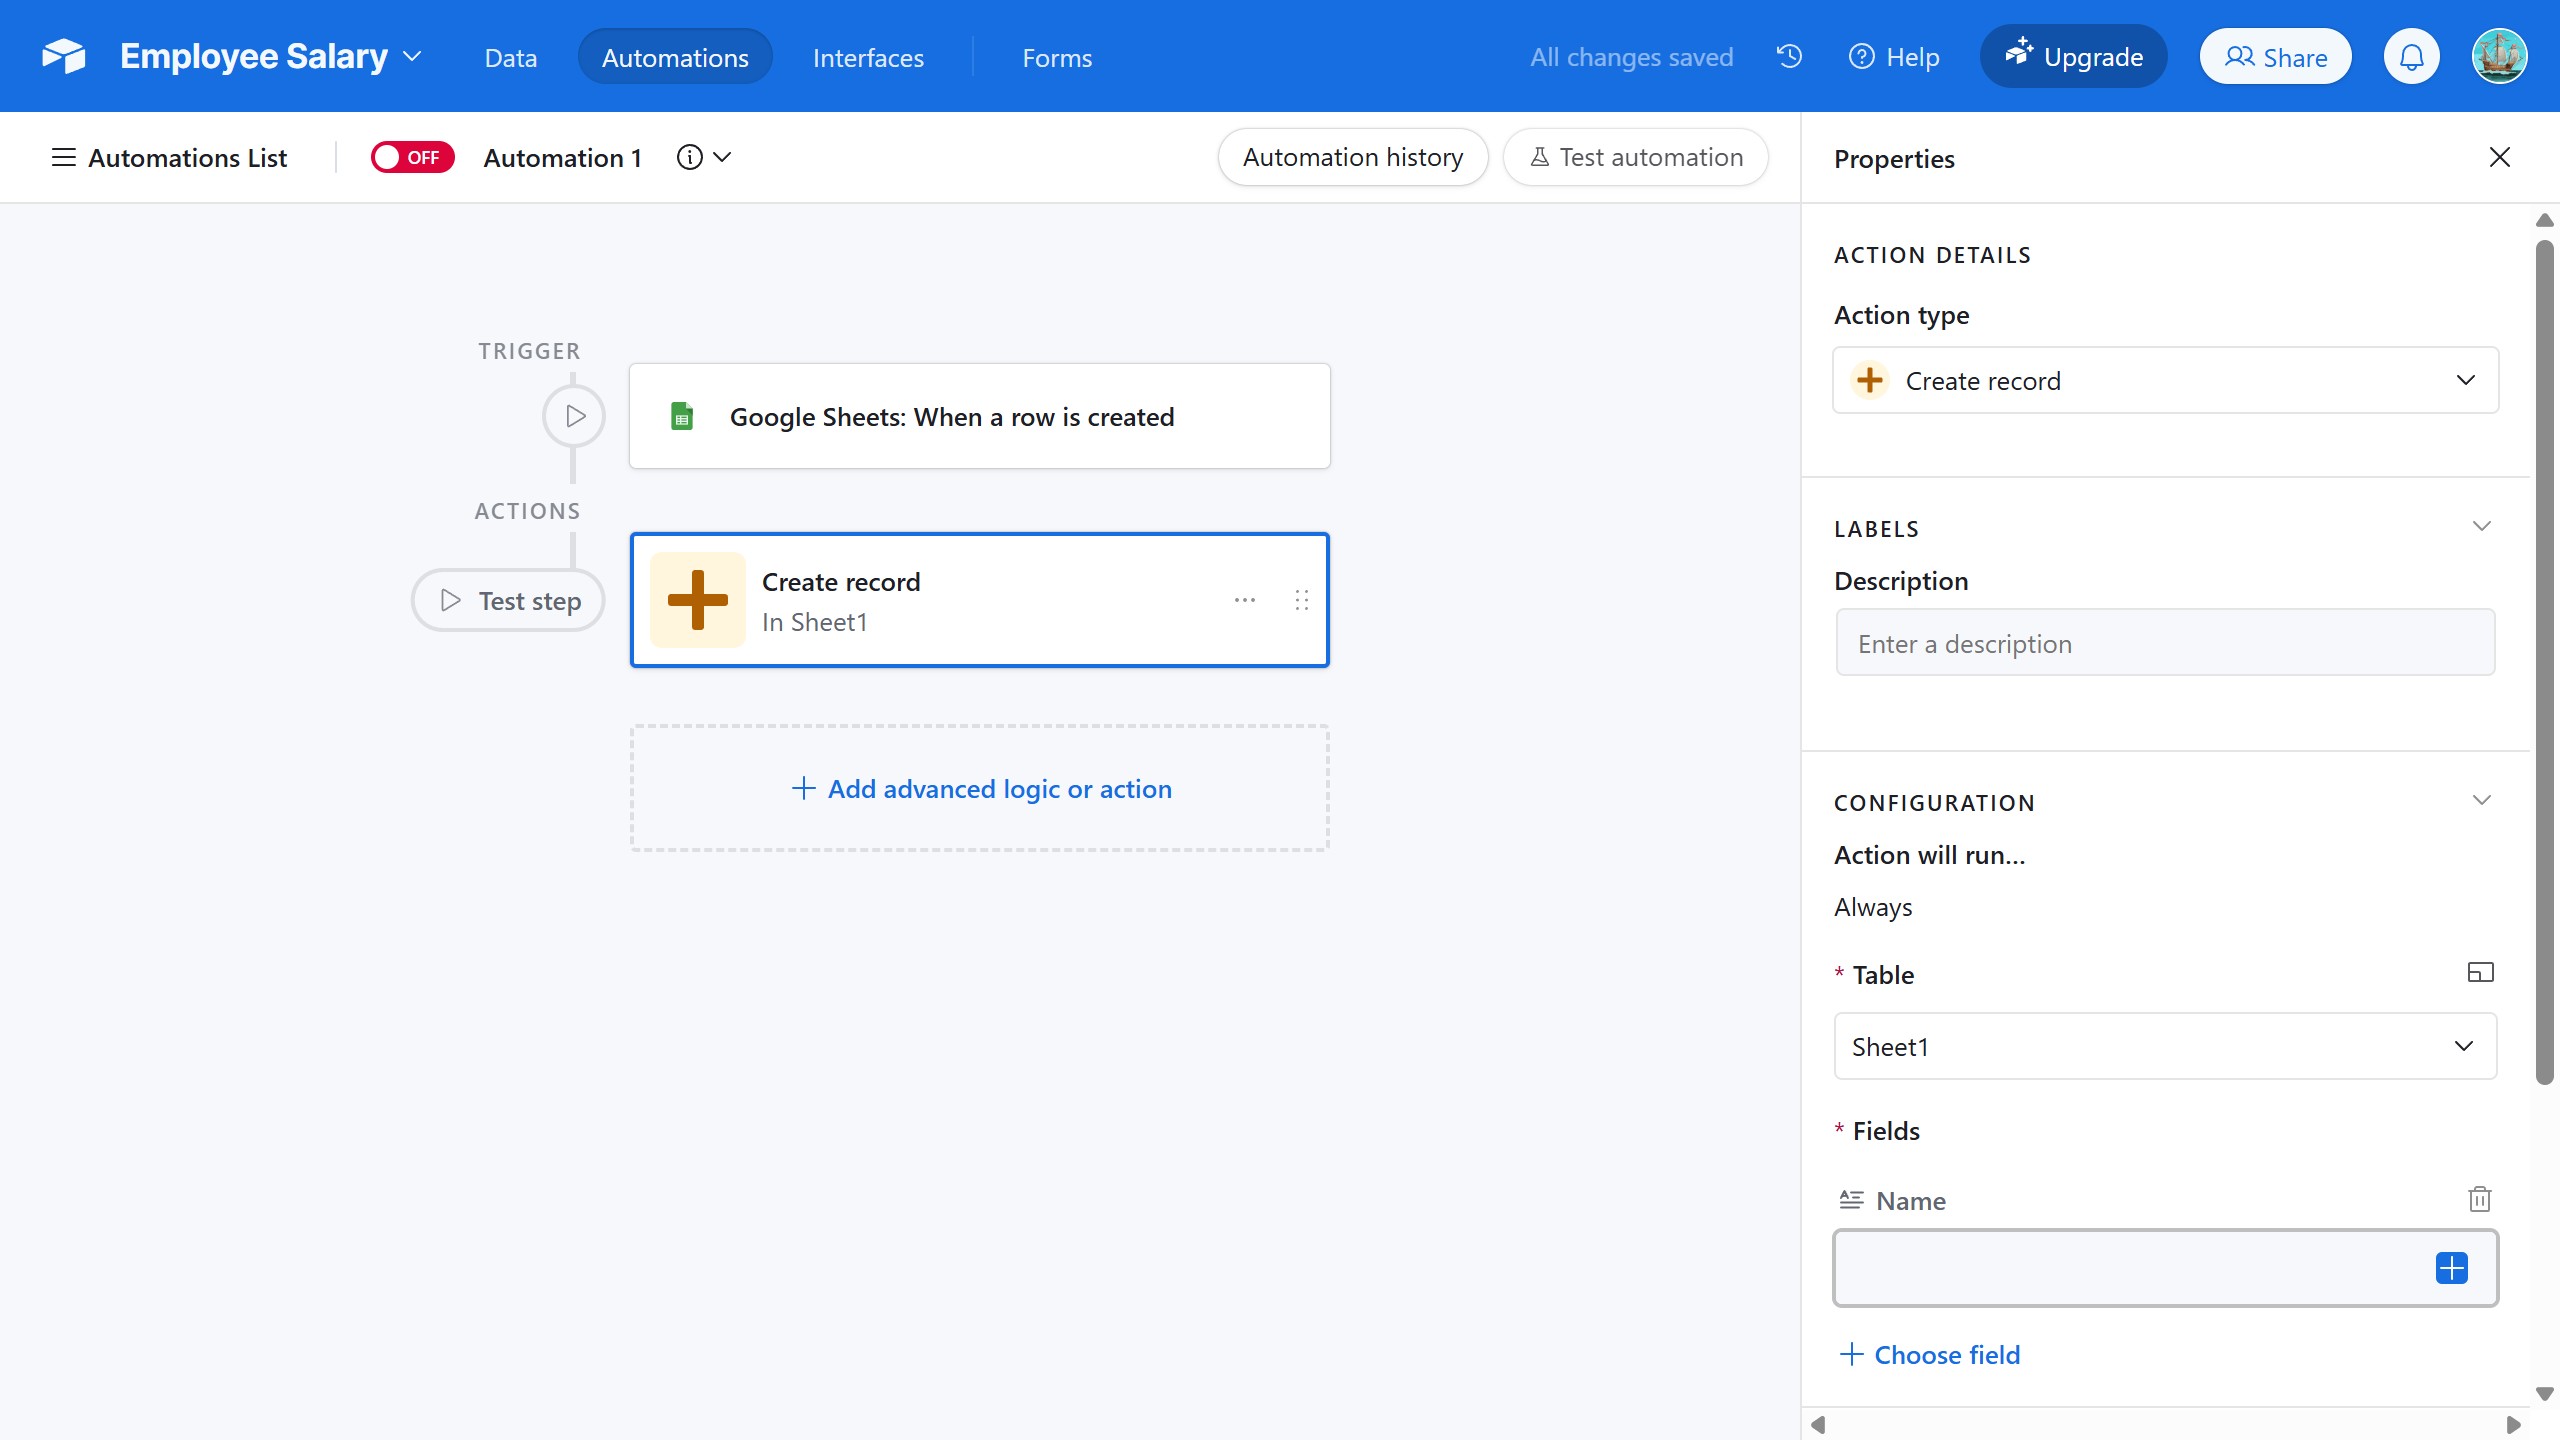Open the notifications bell icon

click(x=2411, y=57)
